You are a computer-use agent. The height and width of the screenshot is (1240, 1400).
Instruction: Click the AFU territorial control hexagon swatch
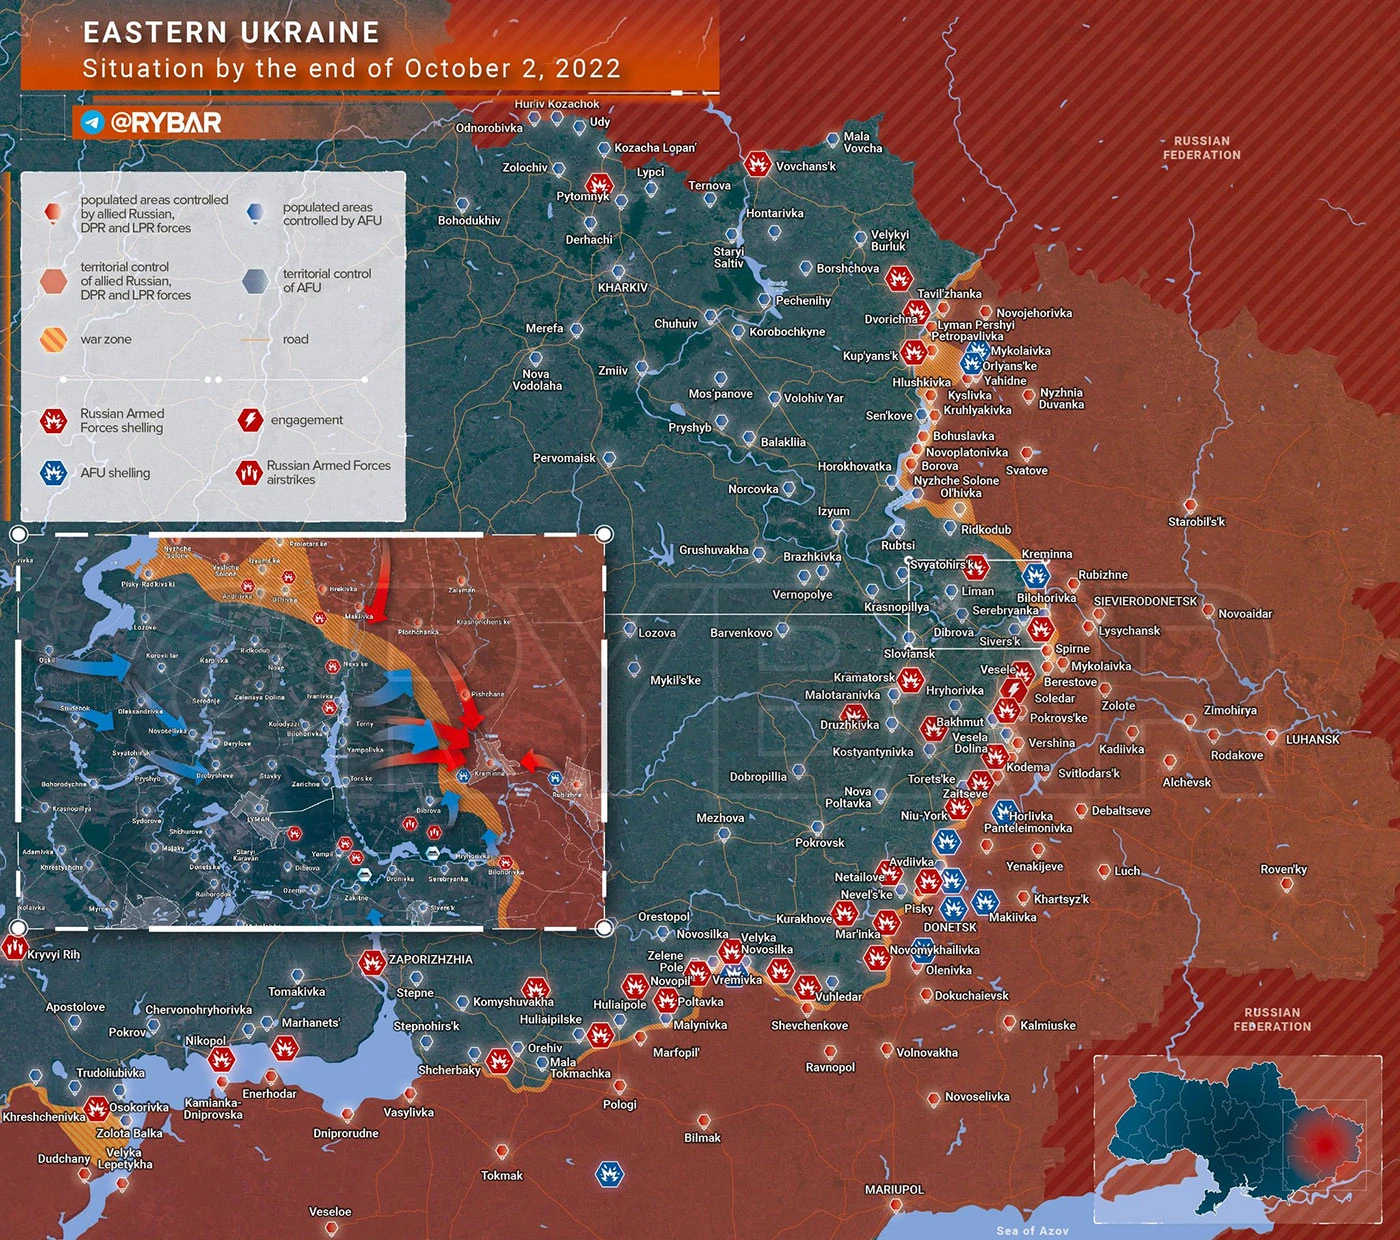(256, 281)
